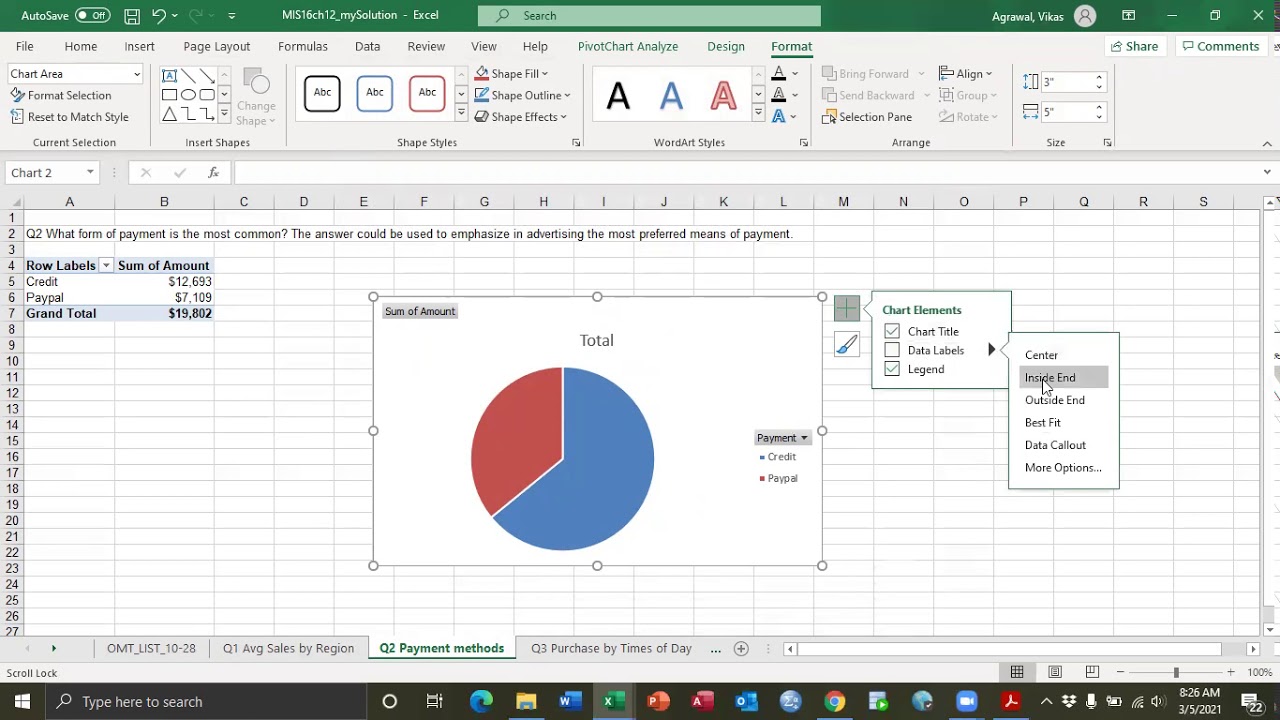Image resolution: width=1280 pixels, height=720 pixels.
Task: Click Reset to Match Style
Action: click(x=70, y=117)
